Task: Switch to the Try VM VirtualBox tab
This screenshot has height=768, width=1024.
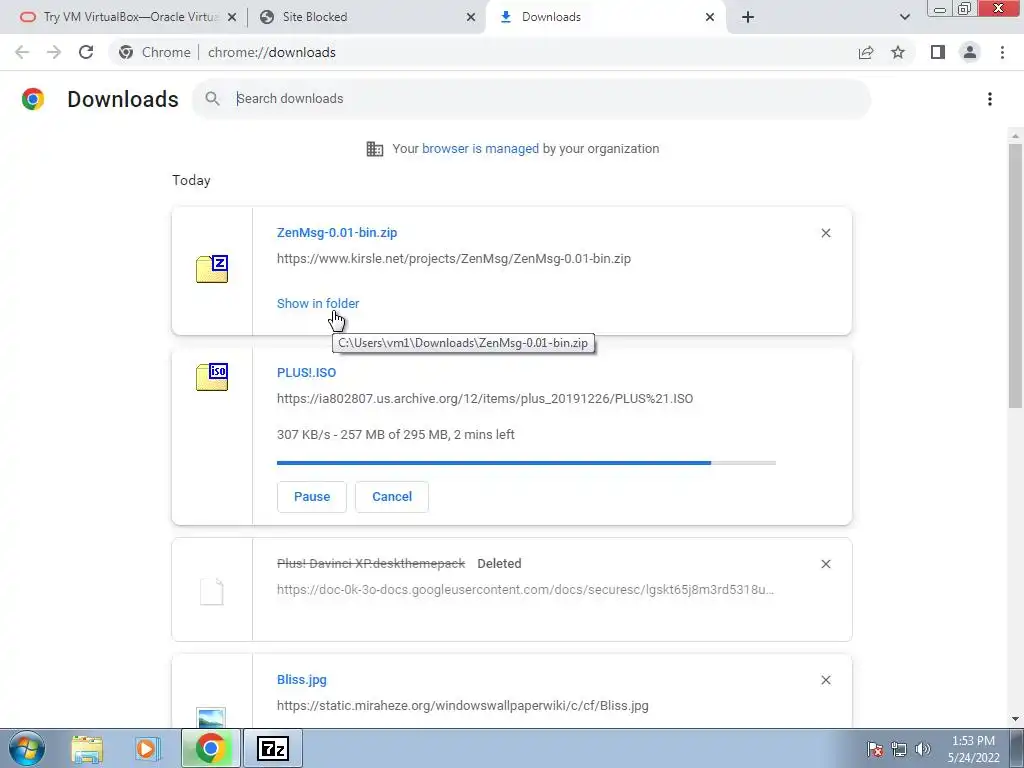Action: pyautogui.click(x=125, y=18)
